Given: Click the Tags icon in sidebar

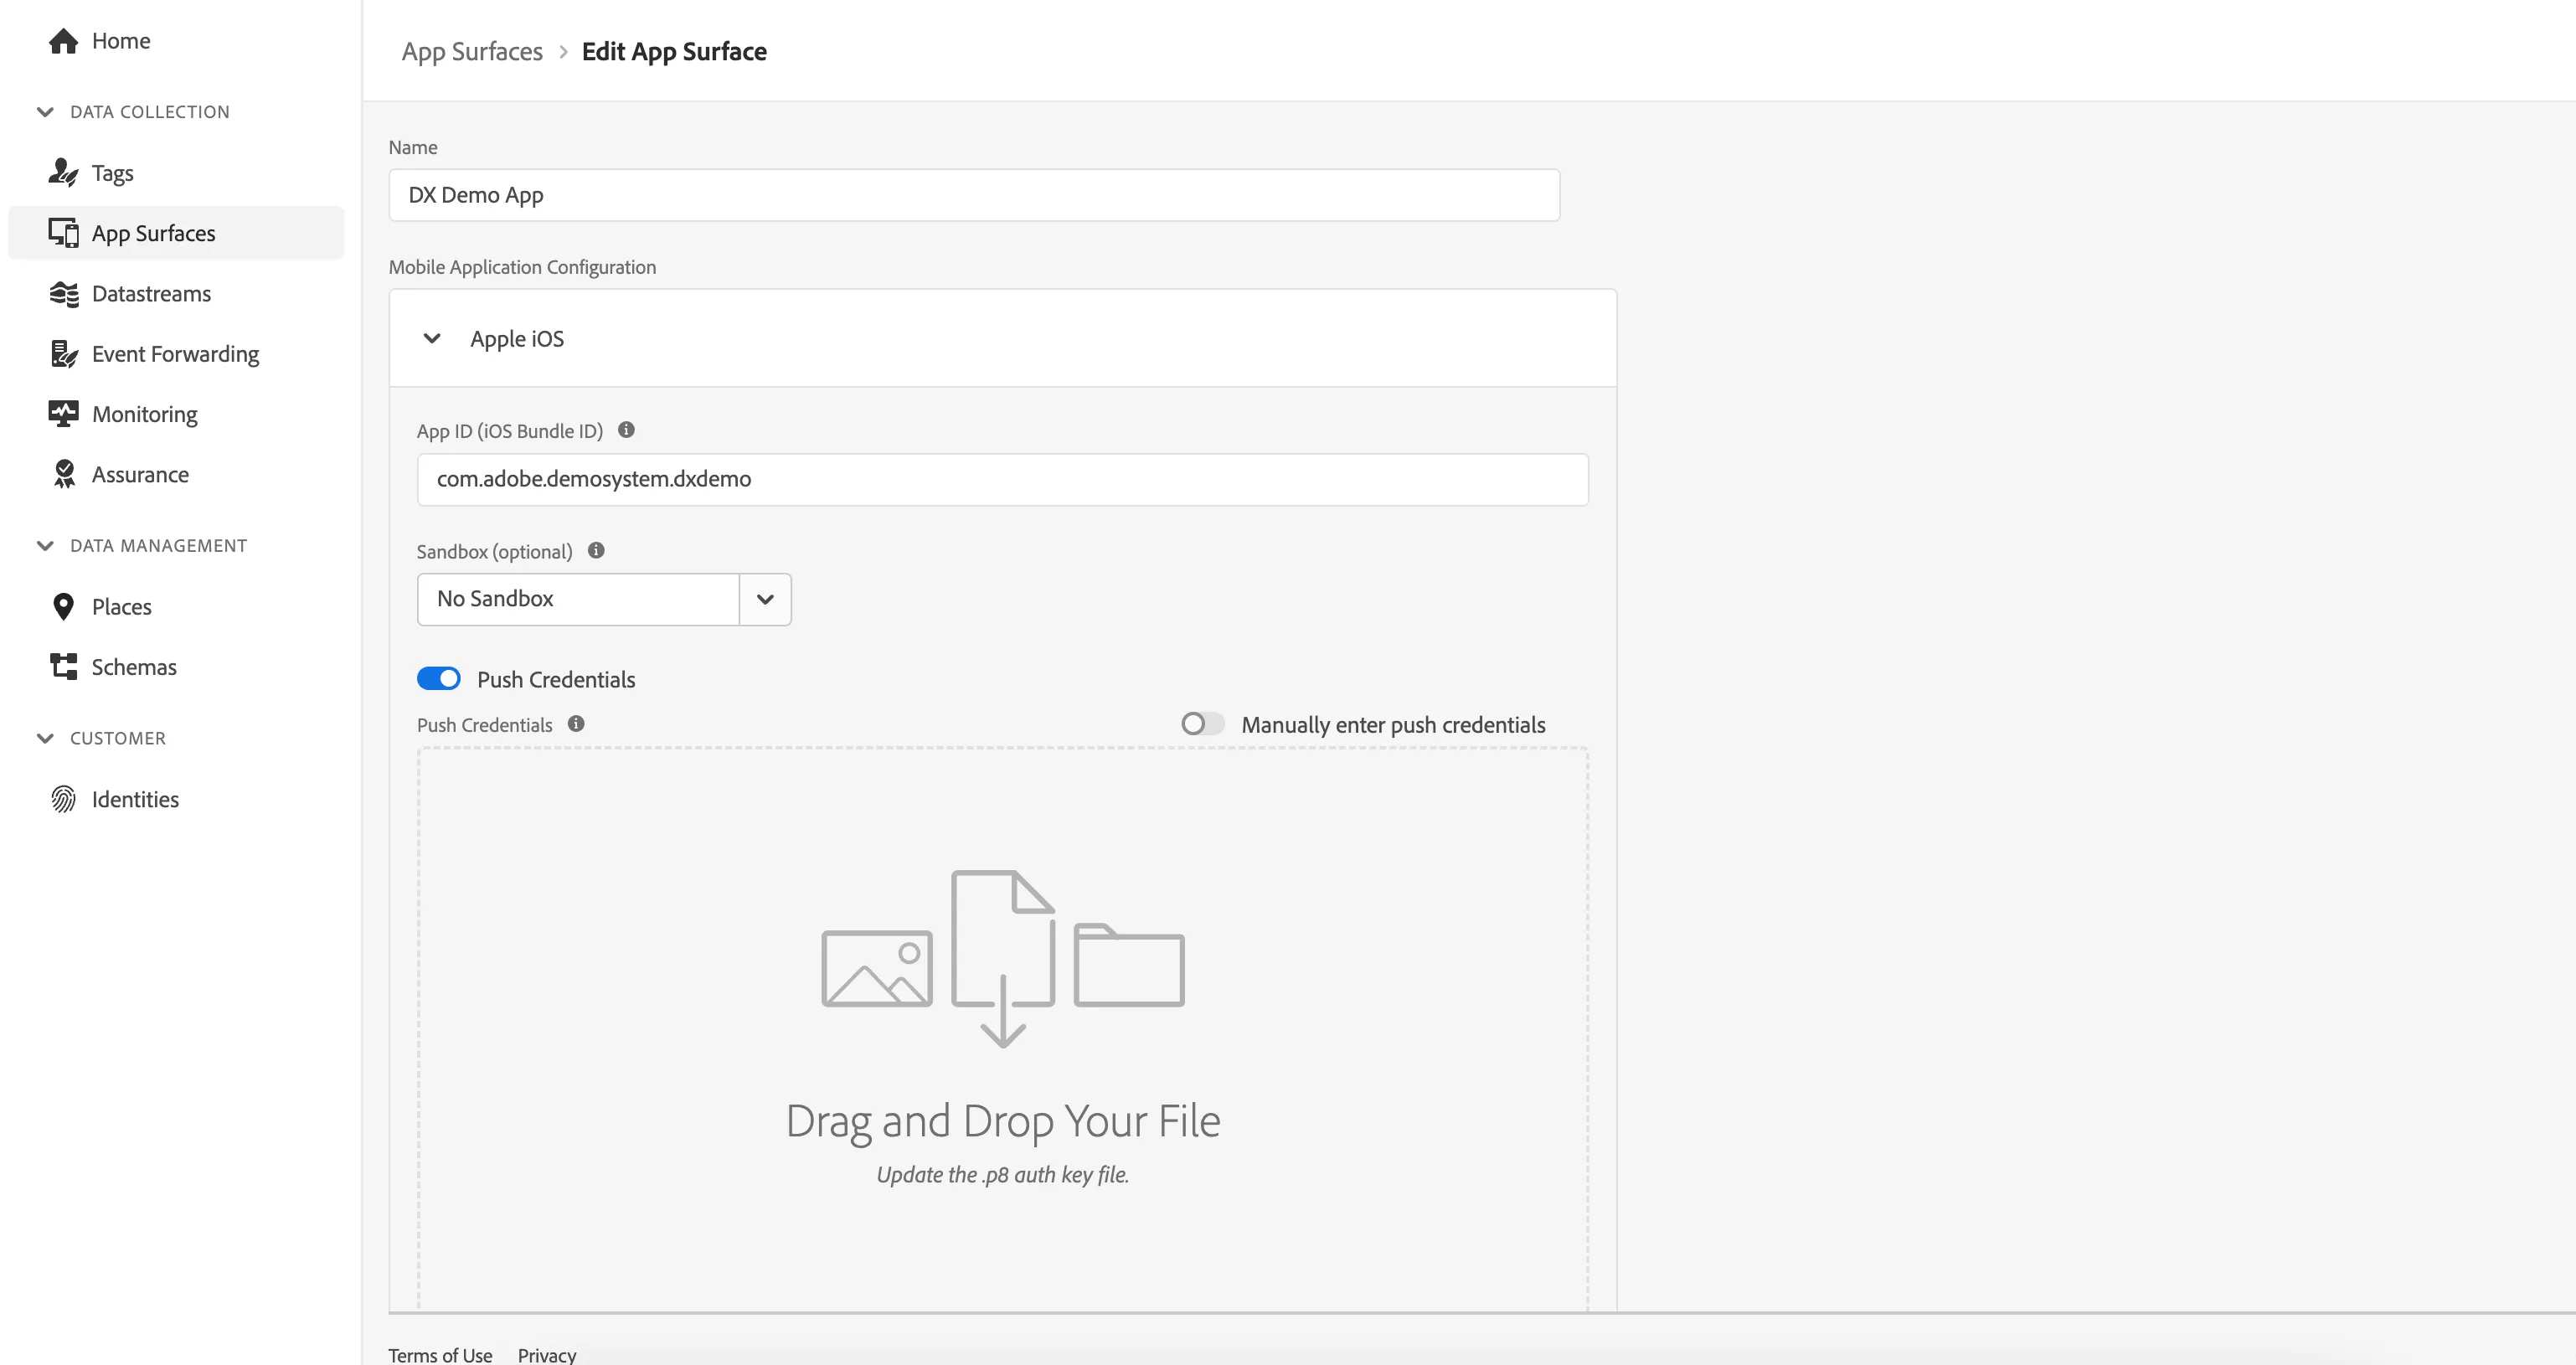Looking at the screenshot, I should (x=63, y=173).
